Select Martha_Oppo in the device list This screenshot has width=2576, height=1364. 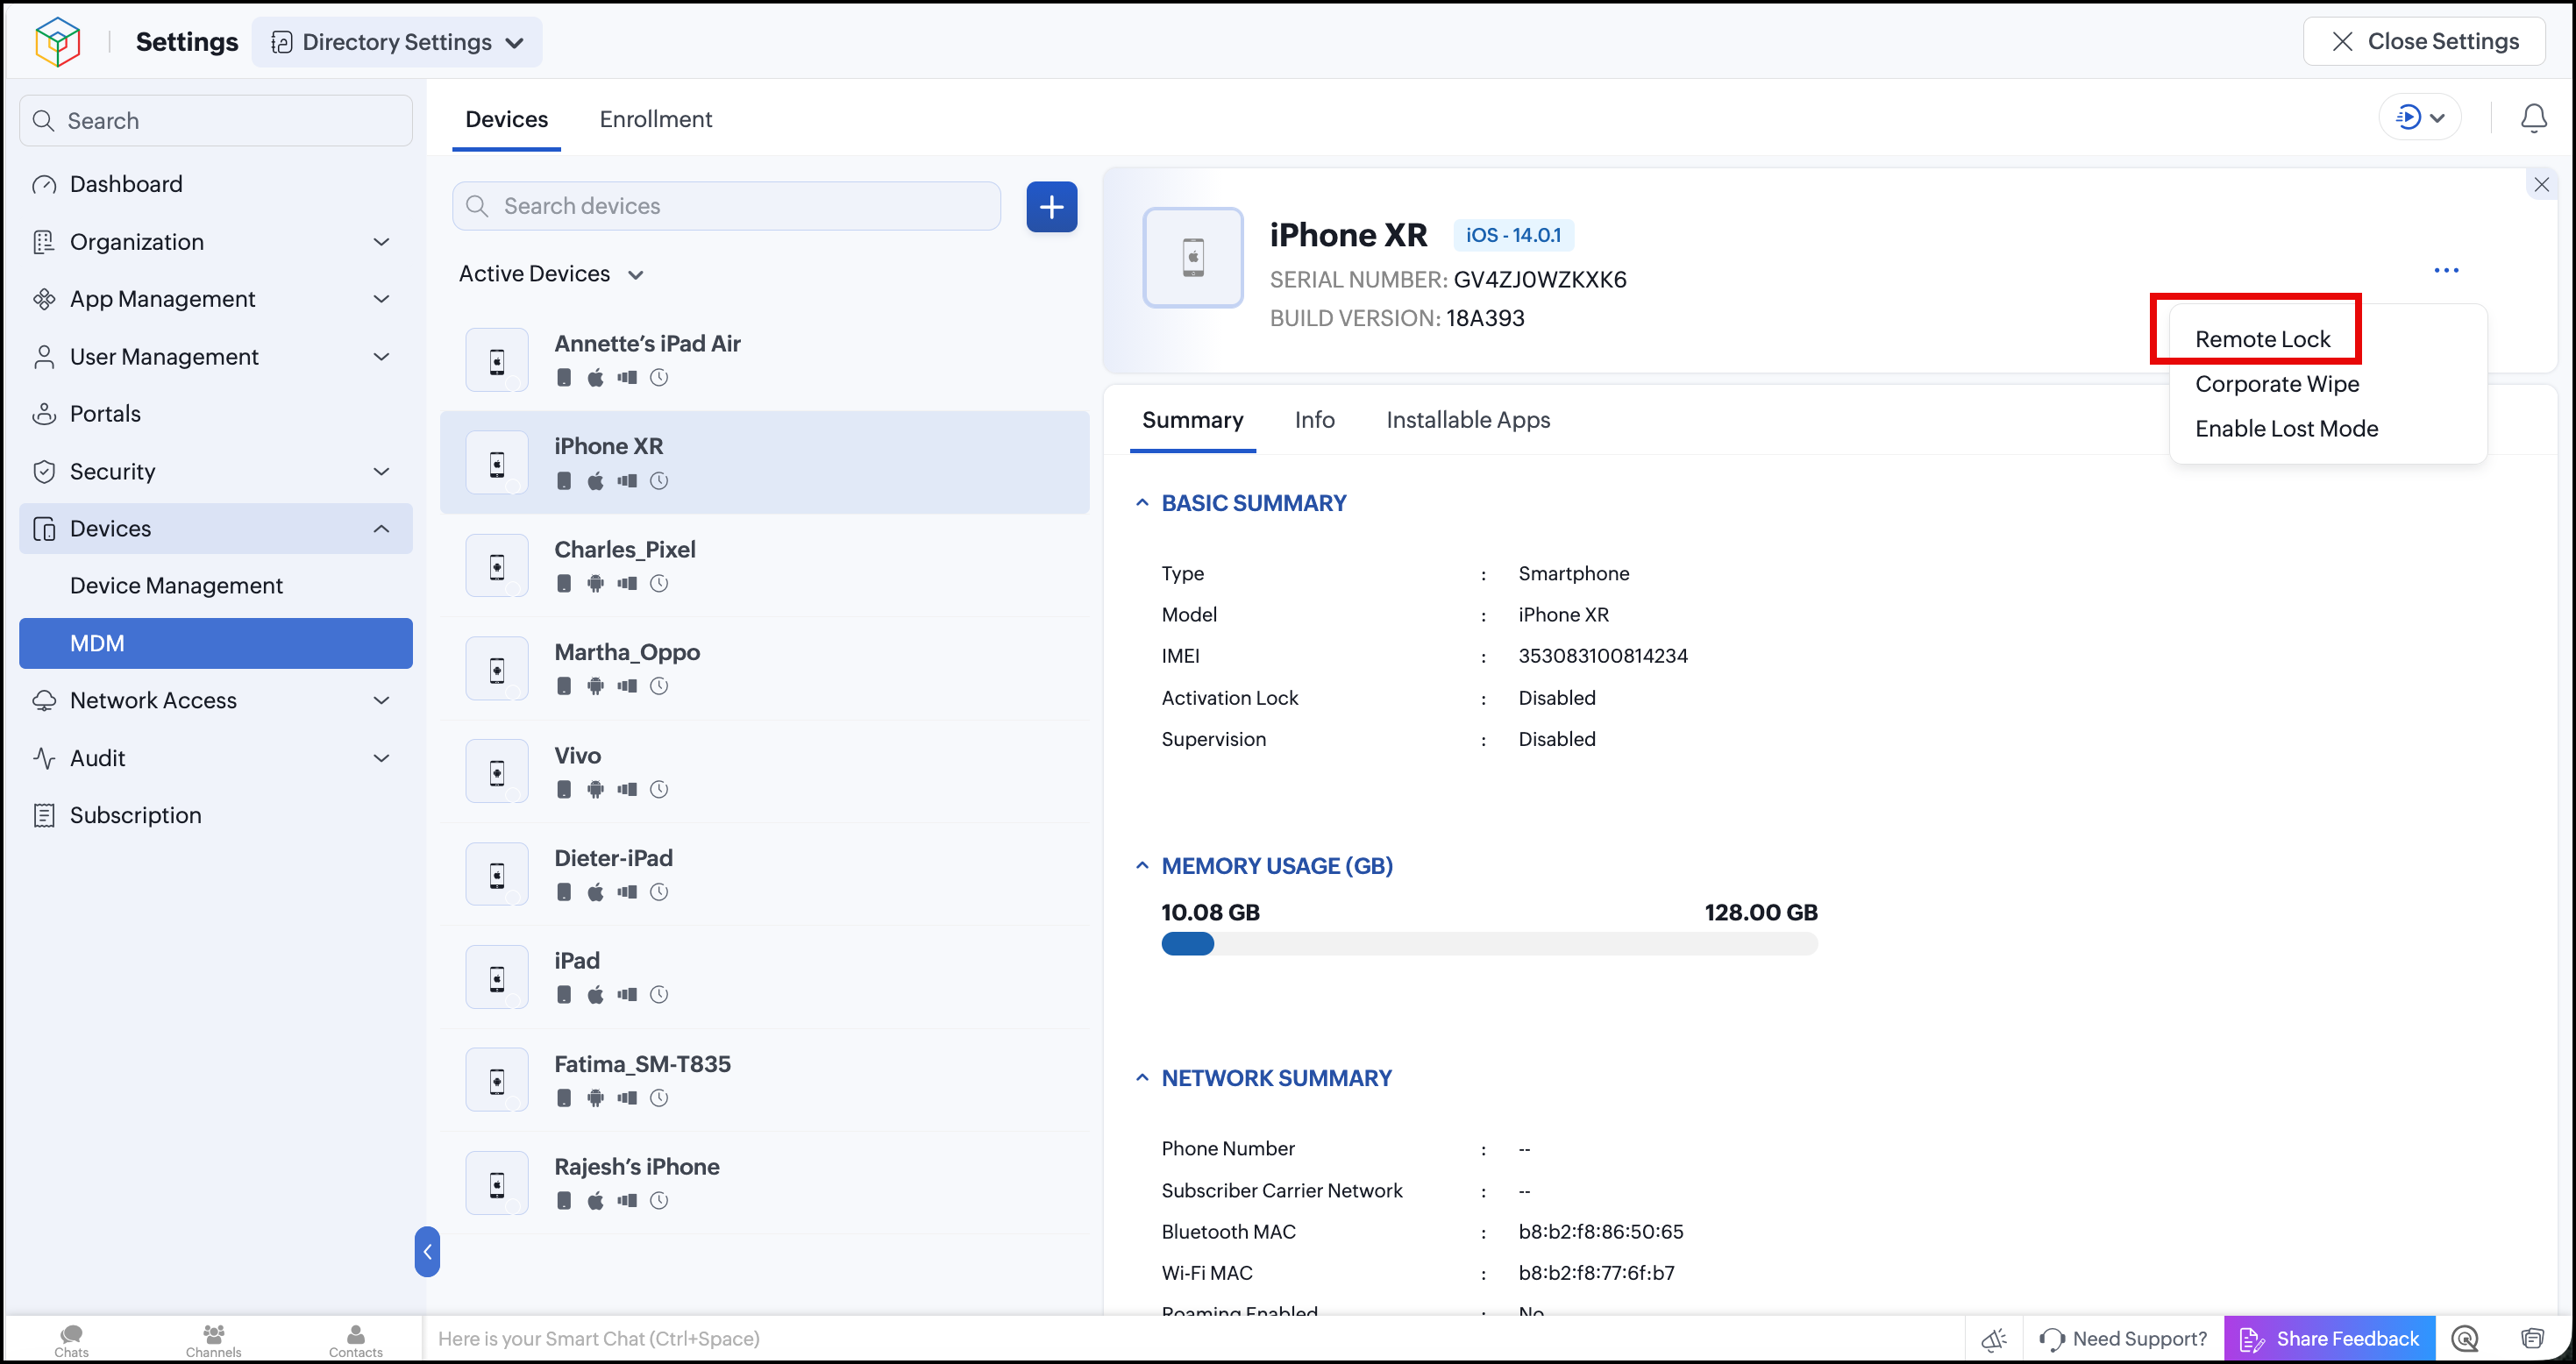[765, 669]
